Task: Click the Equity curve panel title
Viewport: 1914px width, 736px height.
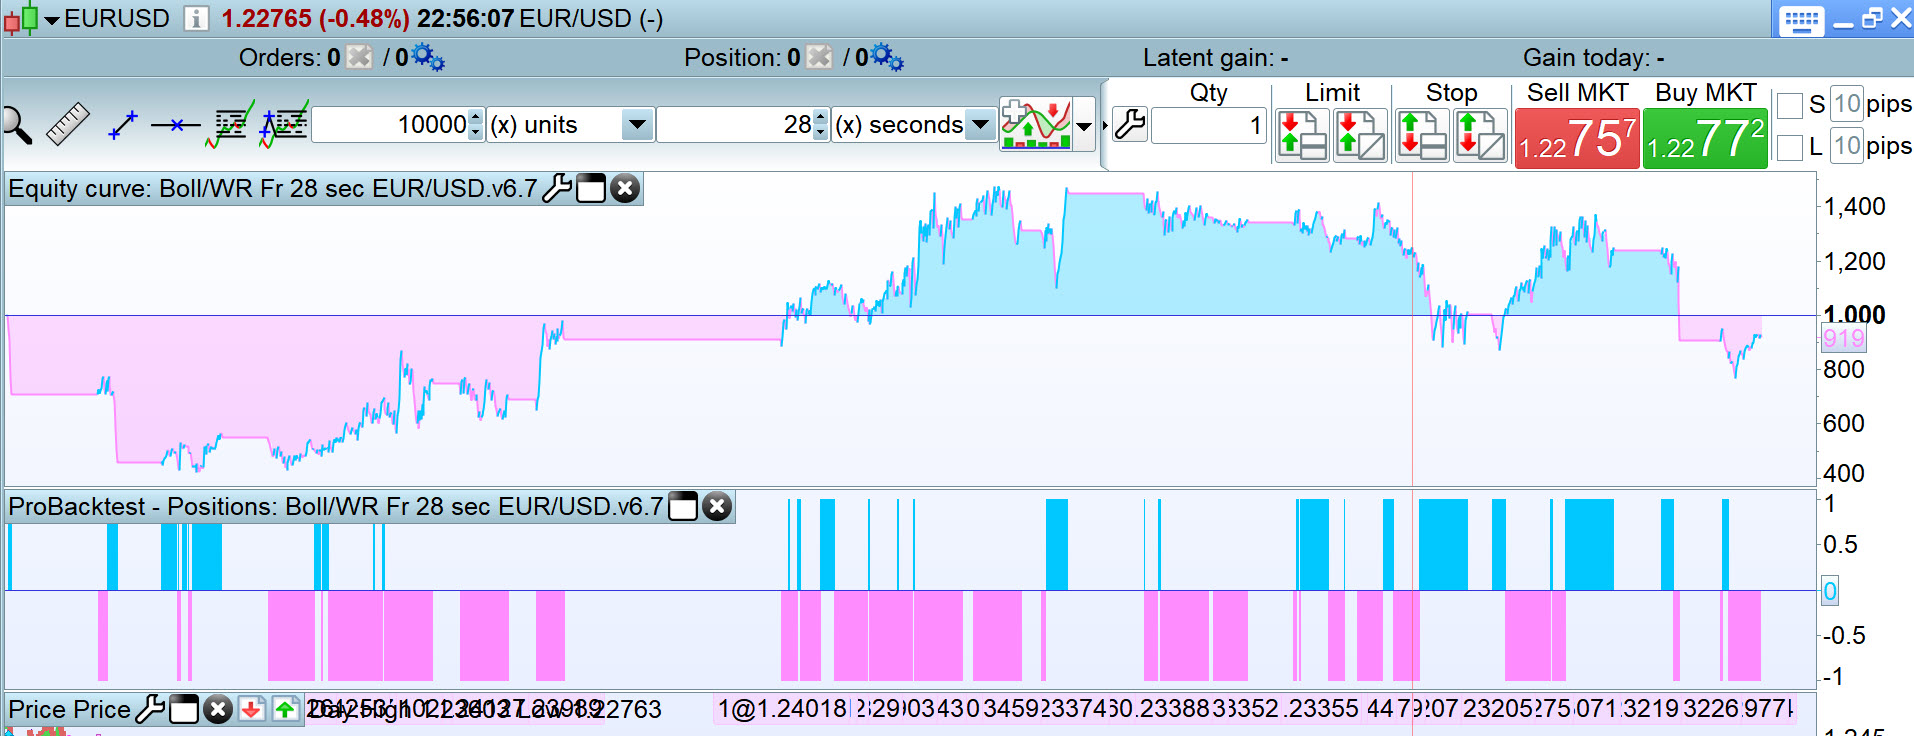Action: coord(273,188)
